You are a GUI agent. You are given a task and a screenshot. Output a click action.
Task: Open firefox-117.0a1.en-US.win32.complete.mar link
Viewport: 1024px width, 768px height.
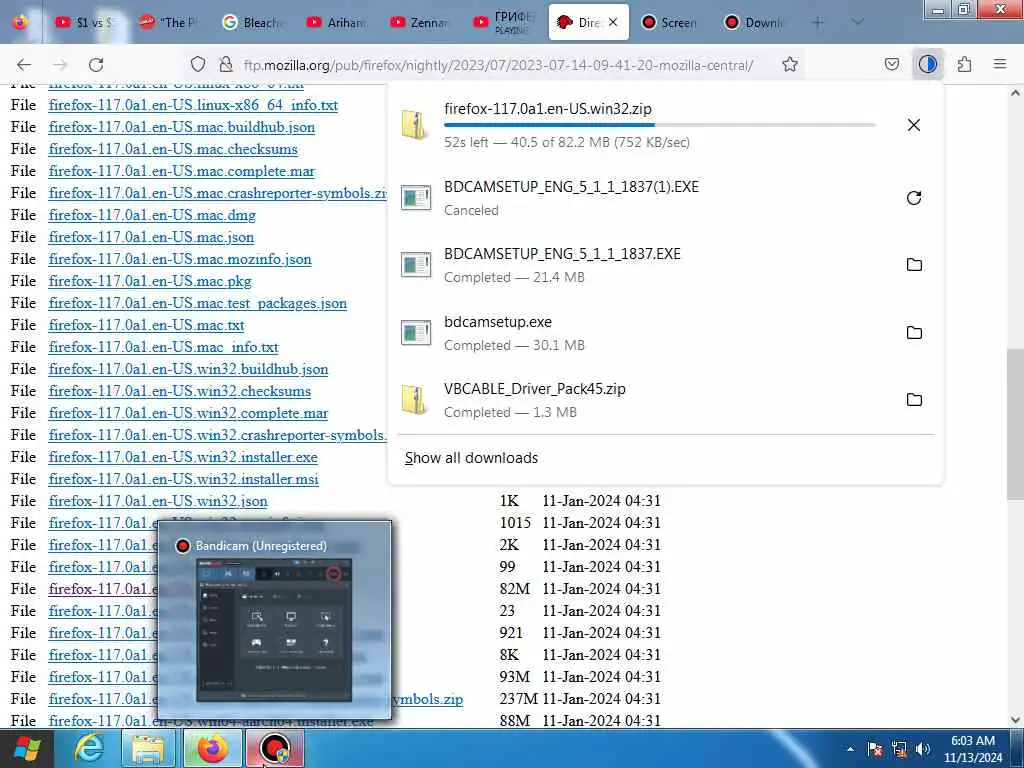coord(188,413)
